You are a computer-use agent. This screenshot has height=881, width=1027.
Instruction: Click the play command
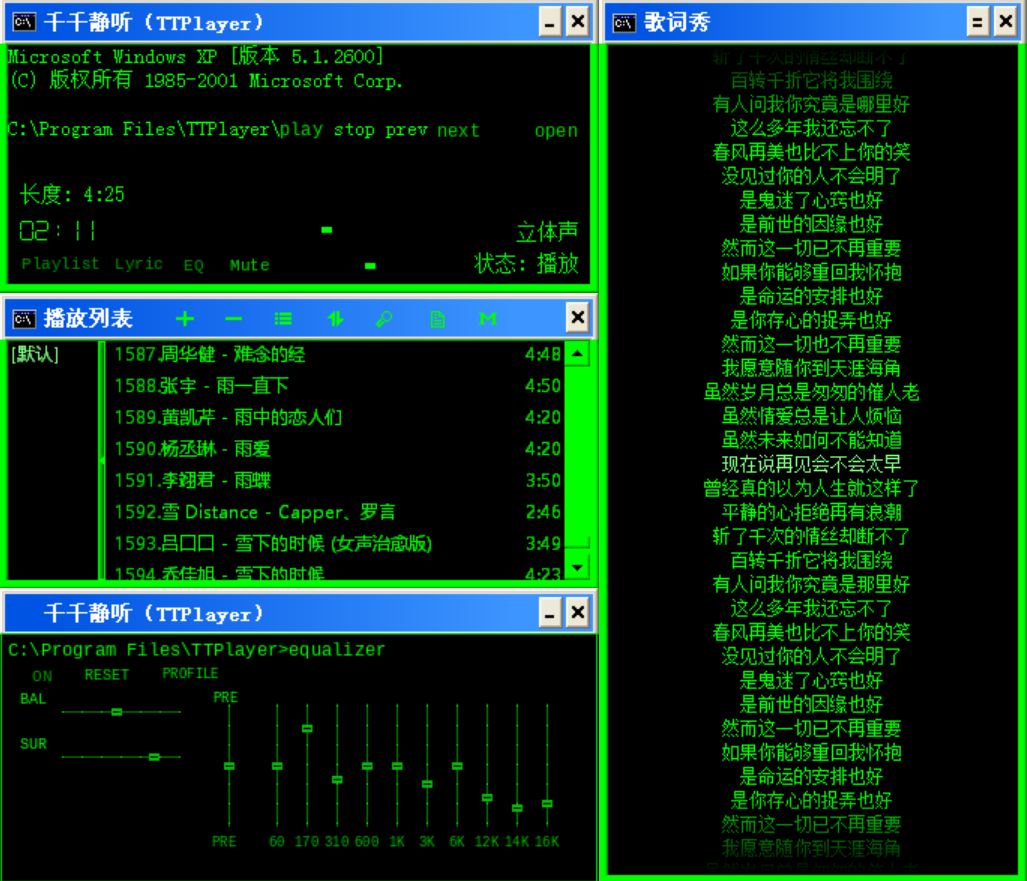click(x=301, y=130)
